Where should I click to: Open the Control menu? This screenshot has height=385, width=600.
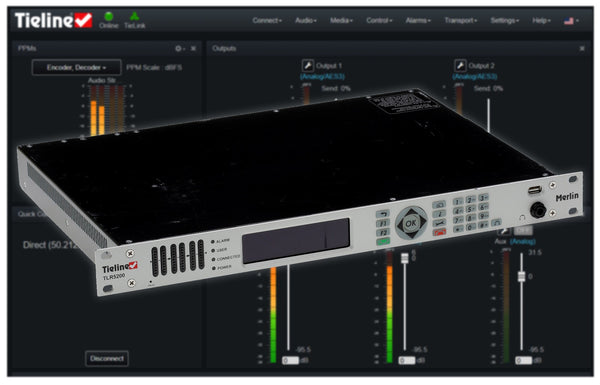[379, 20]
